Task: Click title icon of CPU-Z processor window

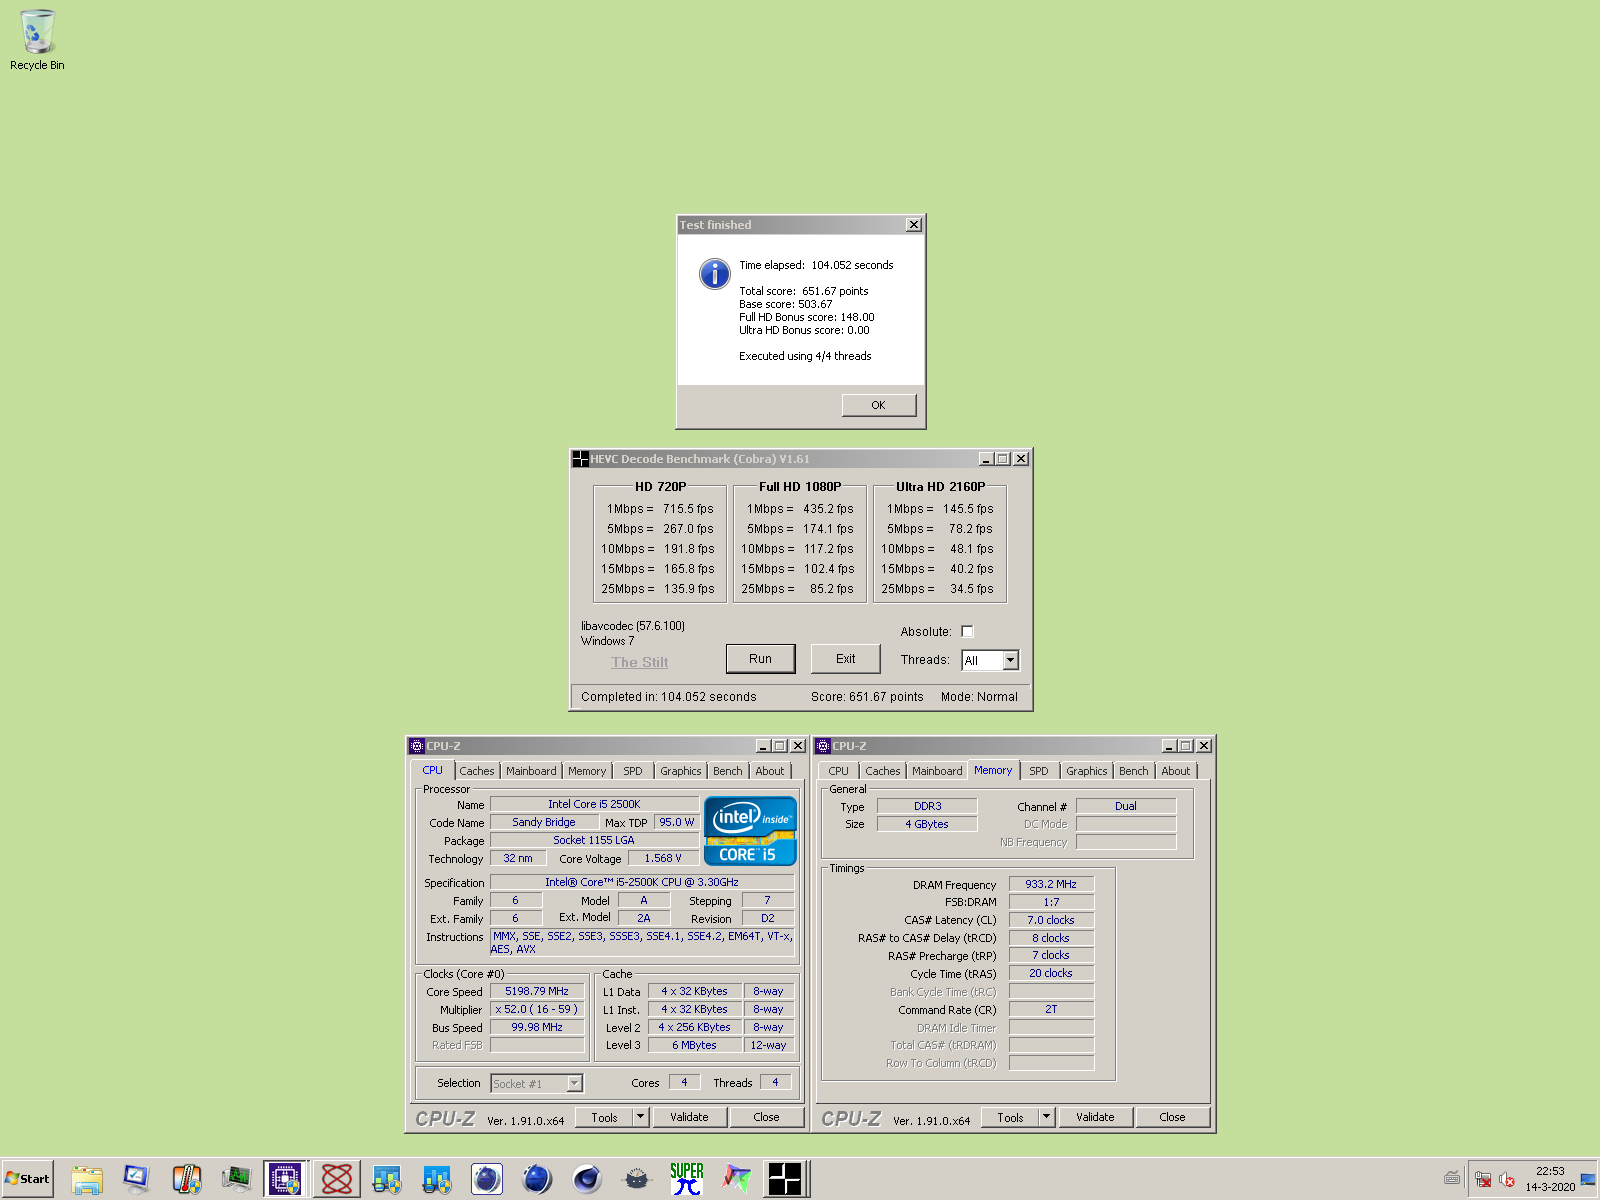Action: click(417, 746)
